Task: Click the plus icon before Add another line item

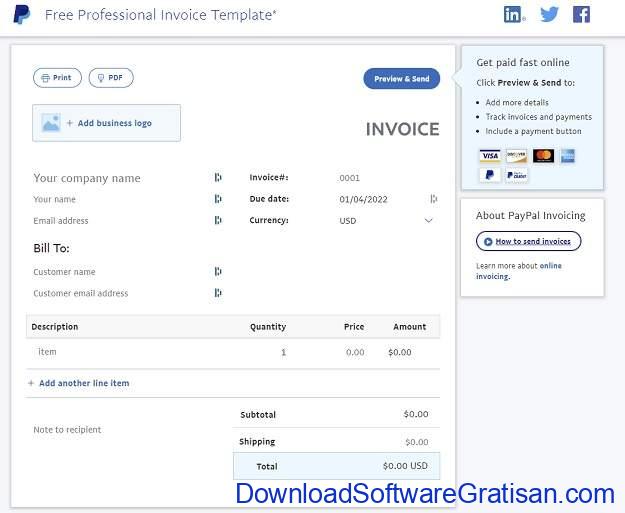Action: [x=31, y=383]
